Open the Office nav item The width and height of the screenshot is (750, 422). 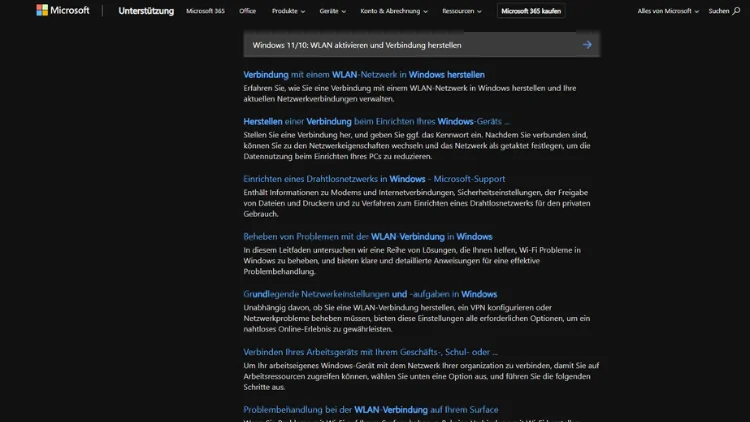247,11
